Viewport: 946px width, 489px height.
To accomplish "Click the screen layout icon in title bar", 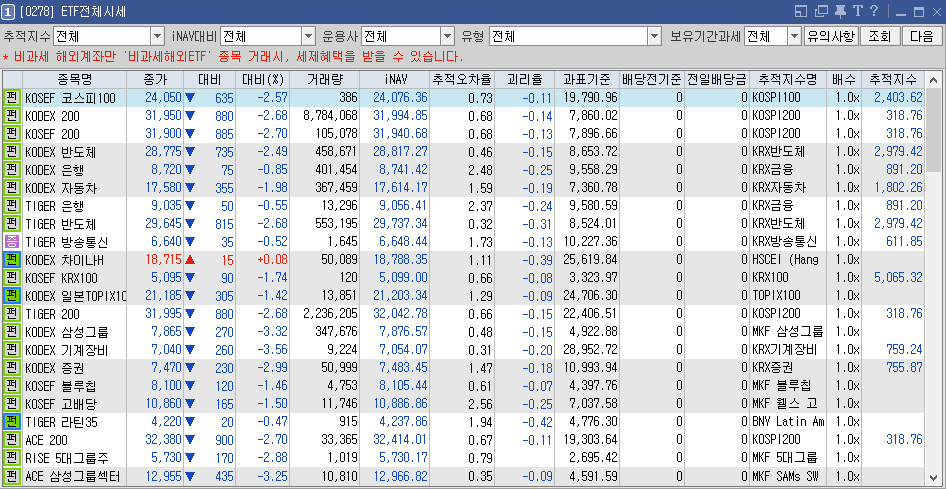I will [801, 11].
